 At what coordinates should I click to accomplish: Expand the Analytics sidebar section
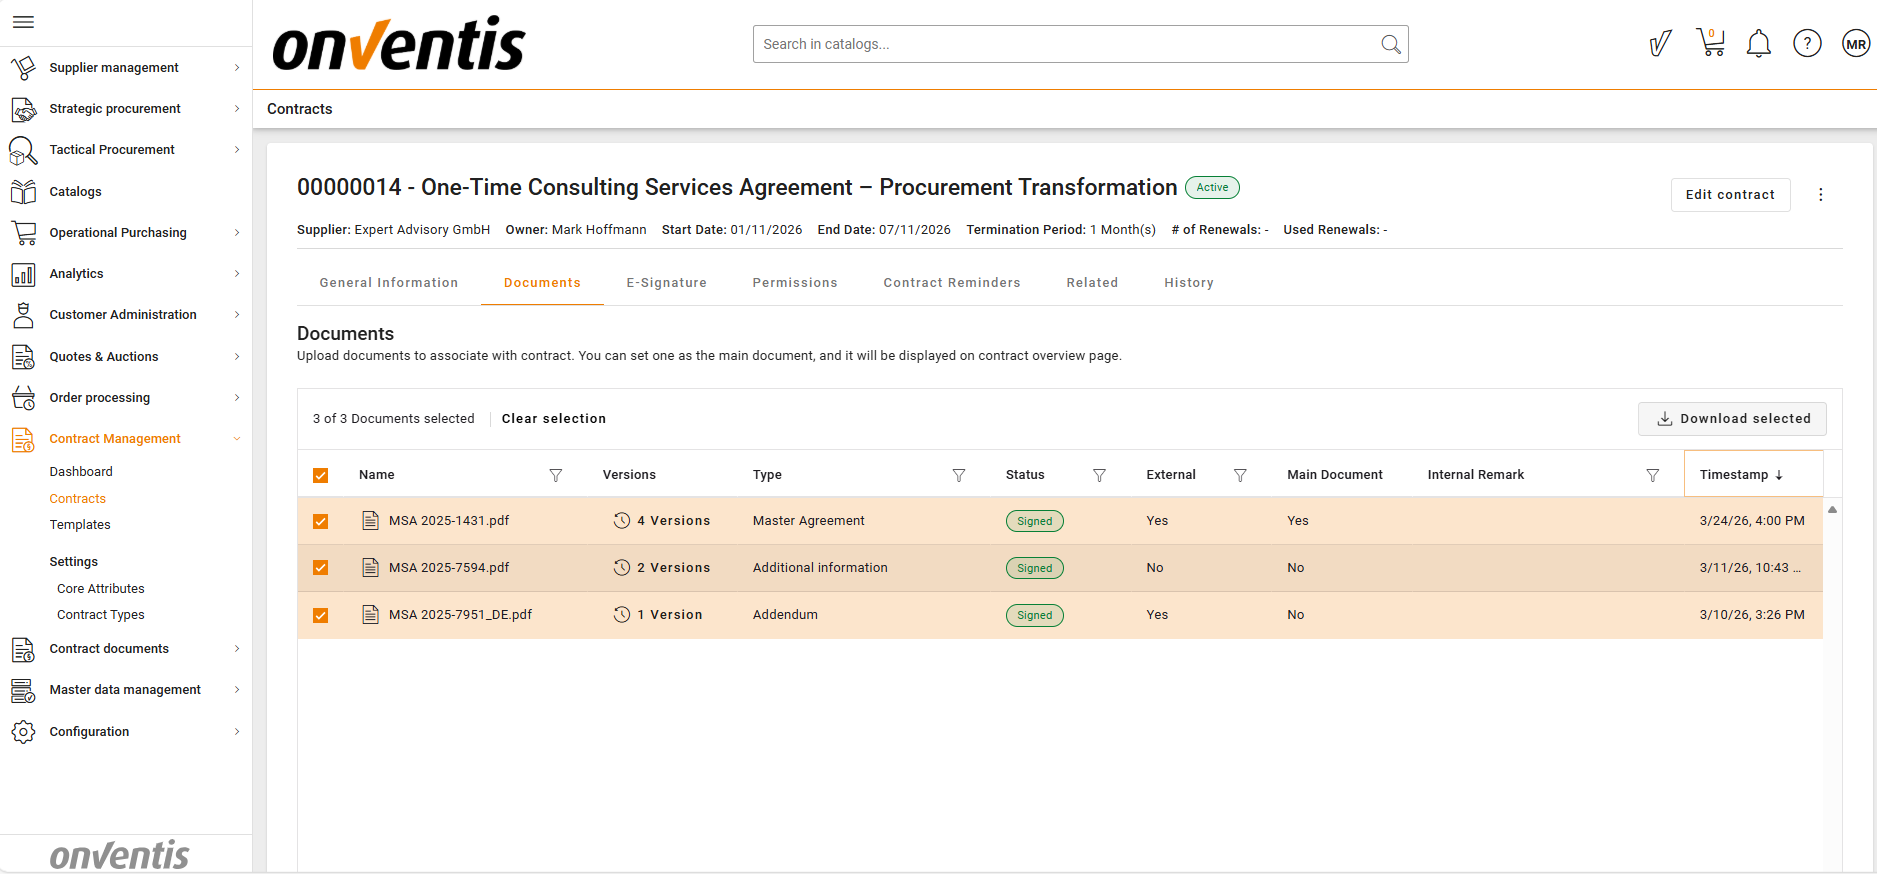coord(125,274)
